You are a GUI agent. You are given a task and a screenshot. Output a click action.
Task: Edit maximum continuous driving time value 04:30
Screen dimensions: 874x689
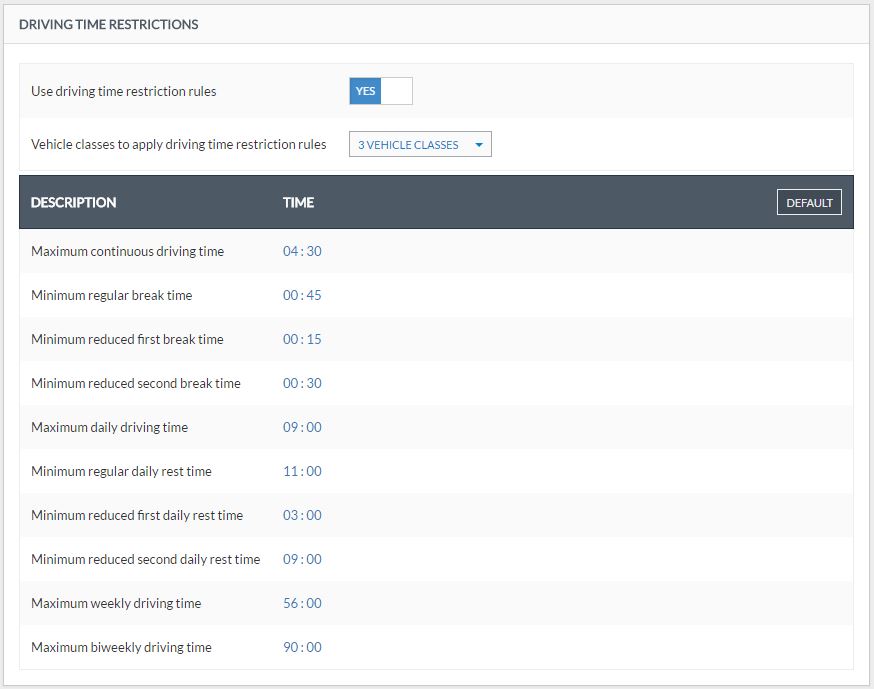pos(302,252)
